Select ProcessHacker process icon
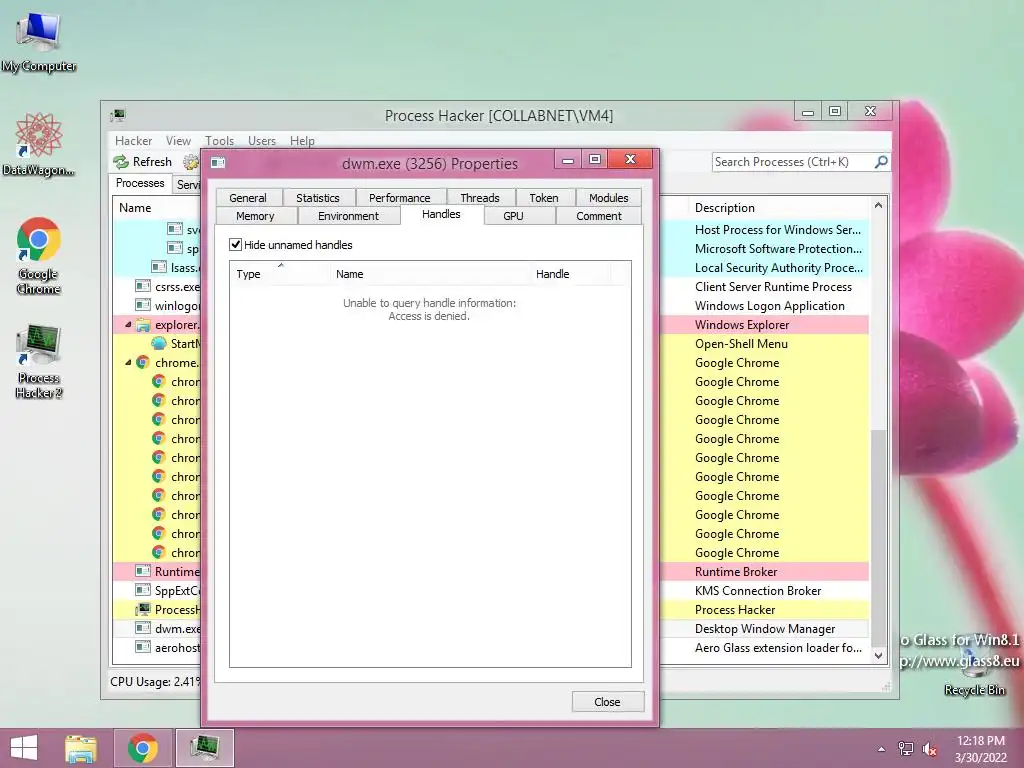 pos(143,609)
